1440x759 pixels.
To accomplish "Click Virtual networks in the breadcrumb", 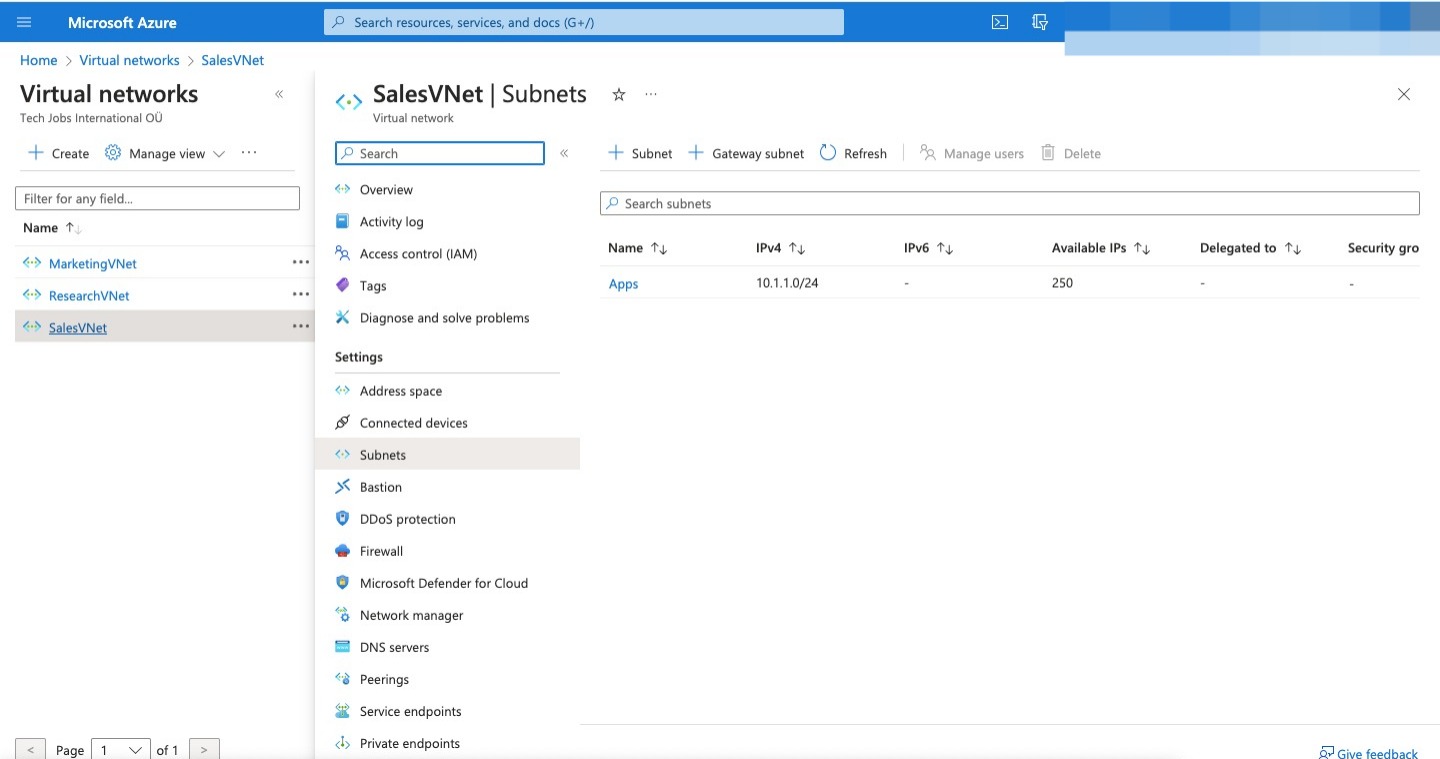I will click(129, 60).
